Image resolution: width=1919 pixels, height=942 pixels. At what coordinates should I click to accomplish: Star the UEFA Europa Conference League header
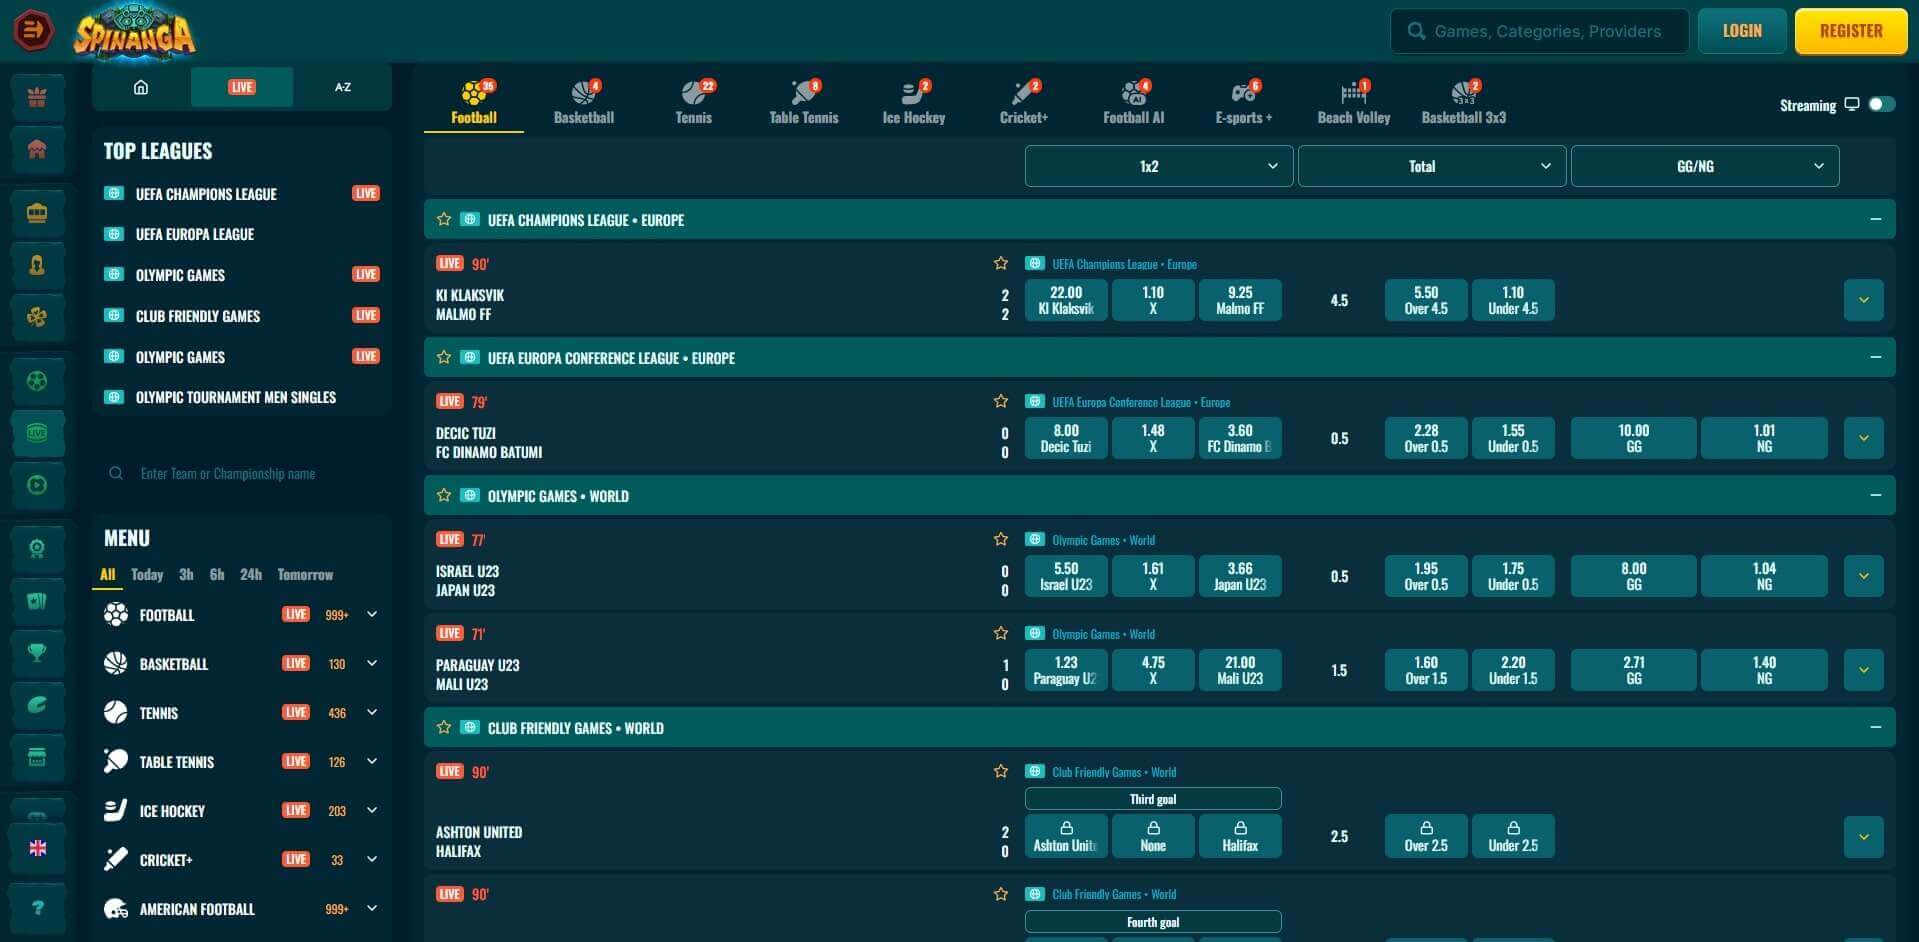coord(444,357)
